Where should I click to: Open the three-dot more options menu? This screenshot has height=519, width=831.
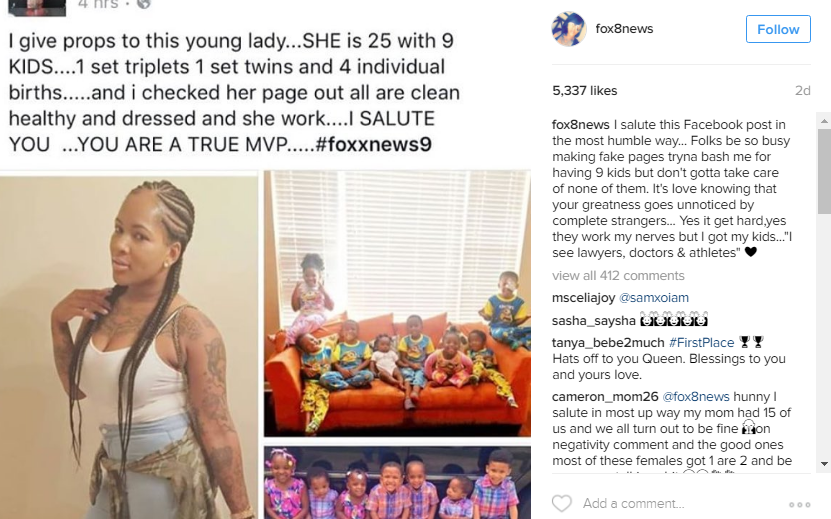click(x=799, y=504)
